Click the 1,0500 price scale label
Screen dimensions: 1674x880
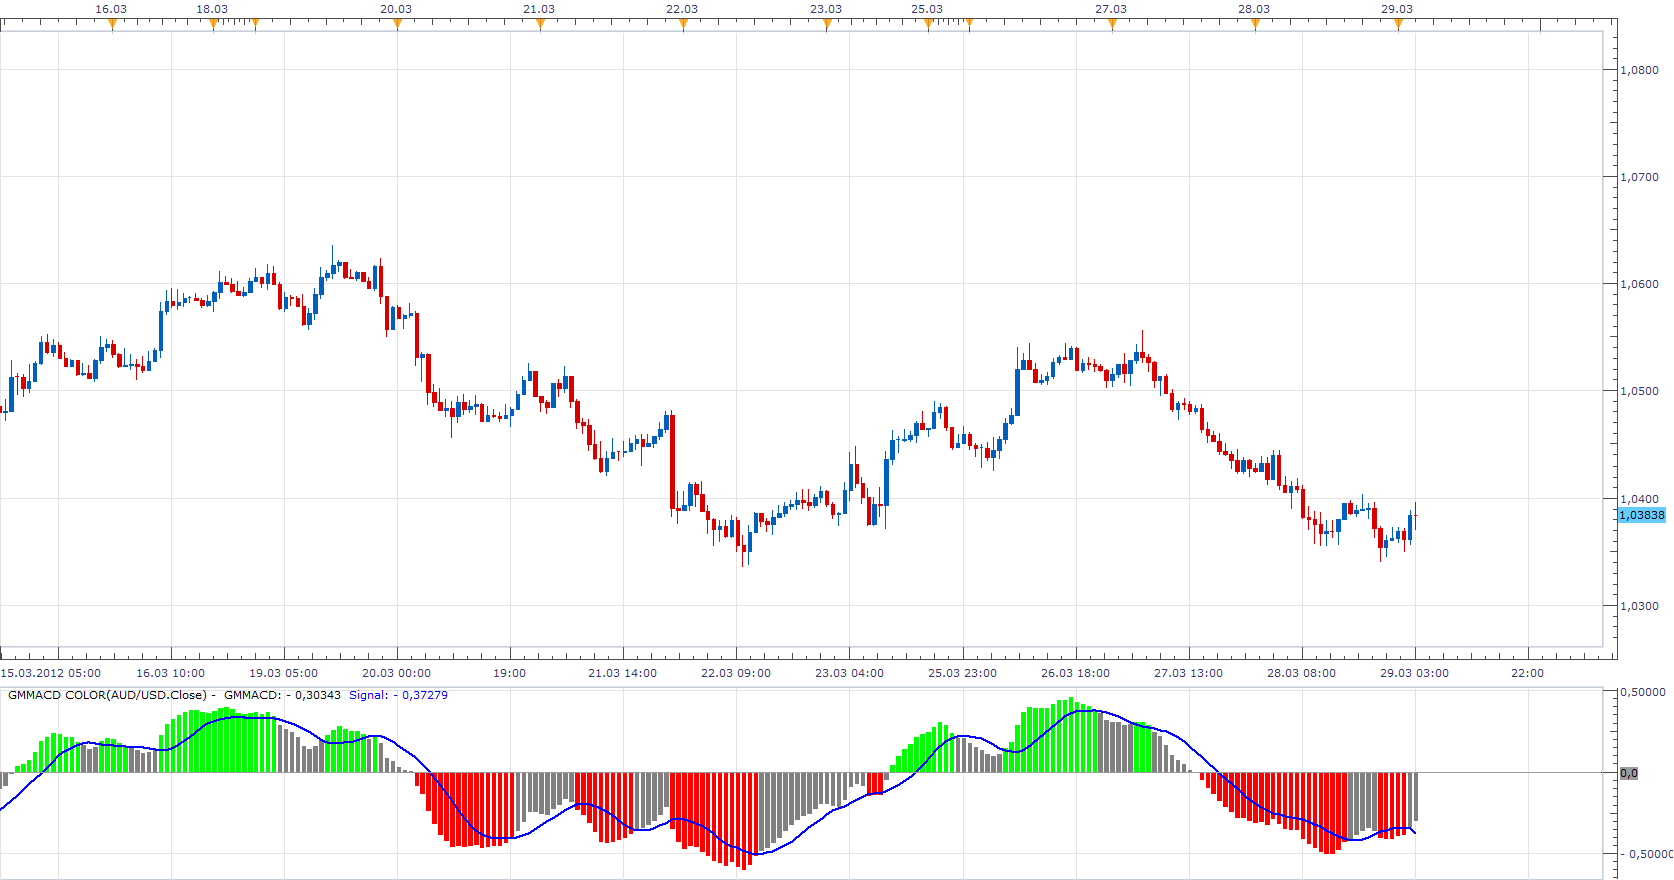[x=1640, y=391]
